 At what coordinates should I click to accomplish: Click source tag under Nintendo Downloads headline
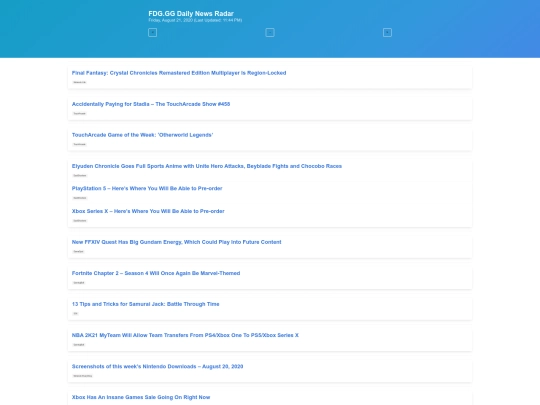83,376
